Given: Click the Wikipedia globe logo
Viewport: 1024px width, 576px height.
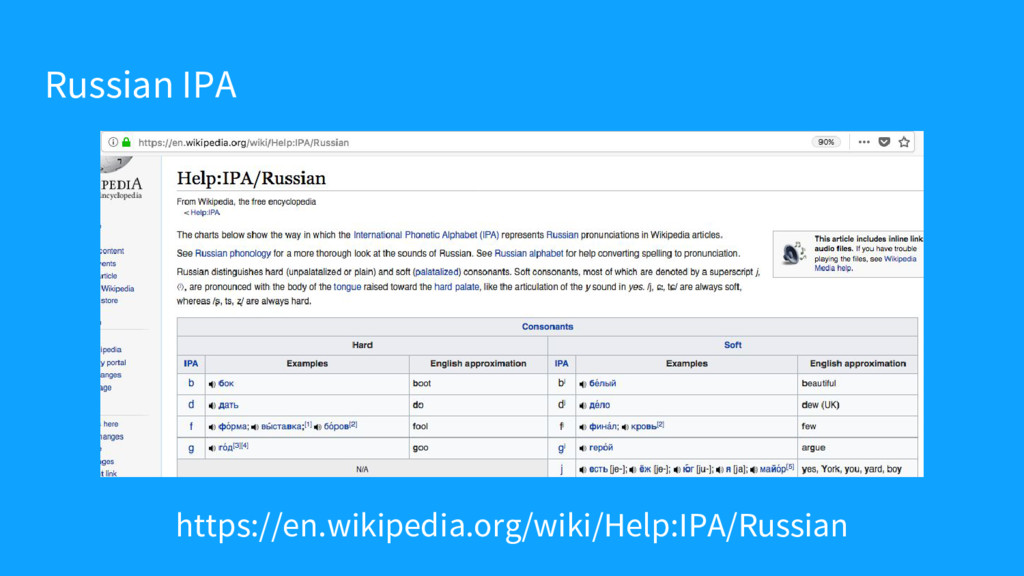Looking at the screenshot, I should click(x=116, y=163).
